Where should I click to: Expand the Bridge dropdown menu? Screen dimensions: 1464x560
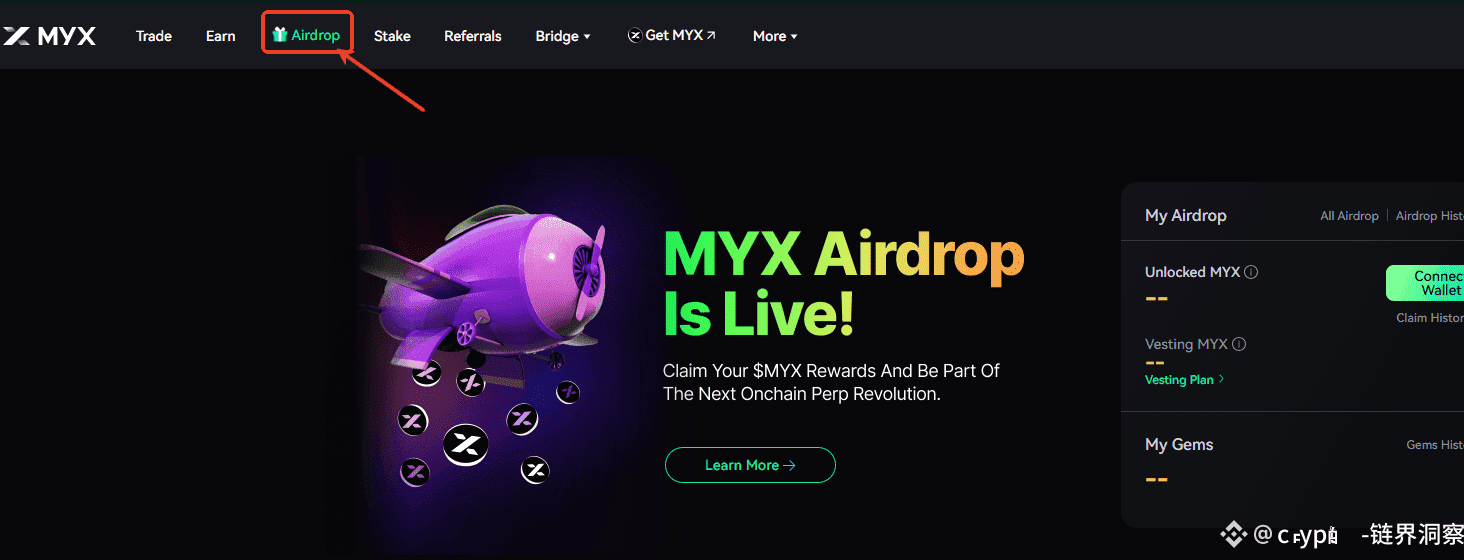tap(563, 36)
